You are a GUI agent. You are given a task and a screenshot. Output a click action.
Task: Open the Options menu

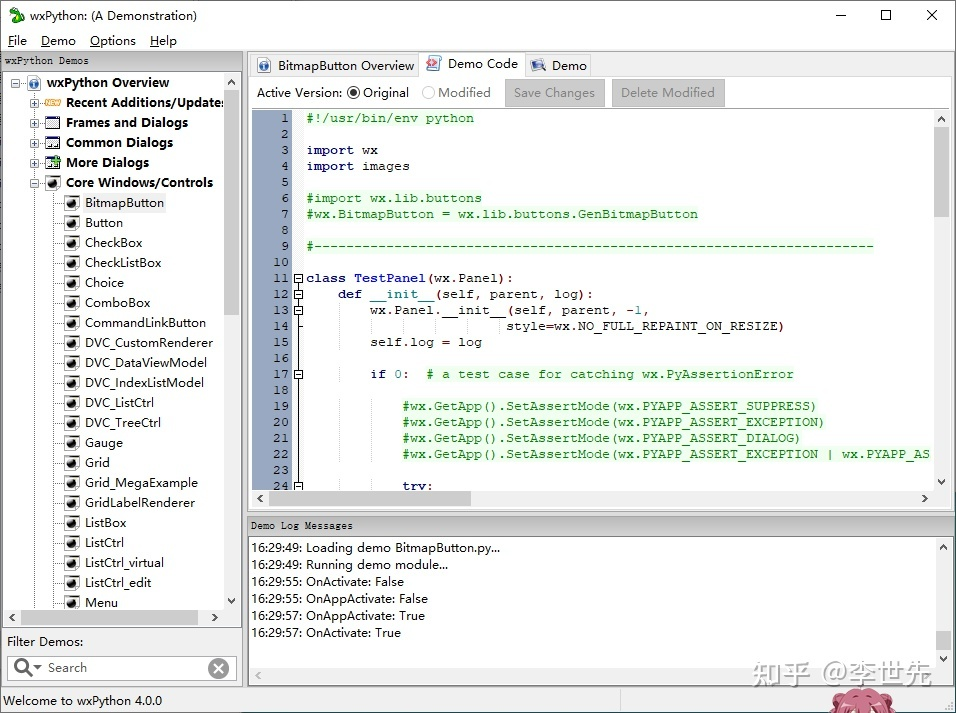[113, 41]
